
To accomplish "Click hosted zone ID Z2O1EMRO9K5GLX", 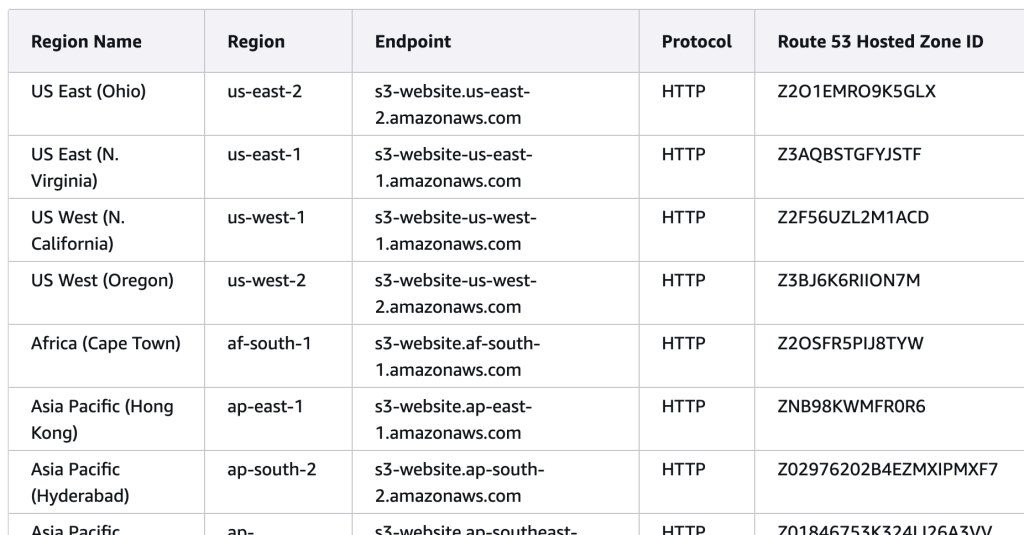I will pyautogui.click(x=857, y=92).
